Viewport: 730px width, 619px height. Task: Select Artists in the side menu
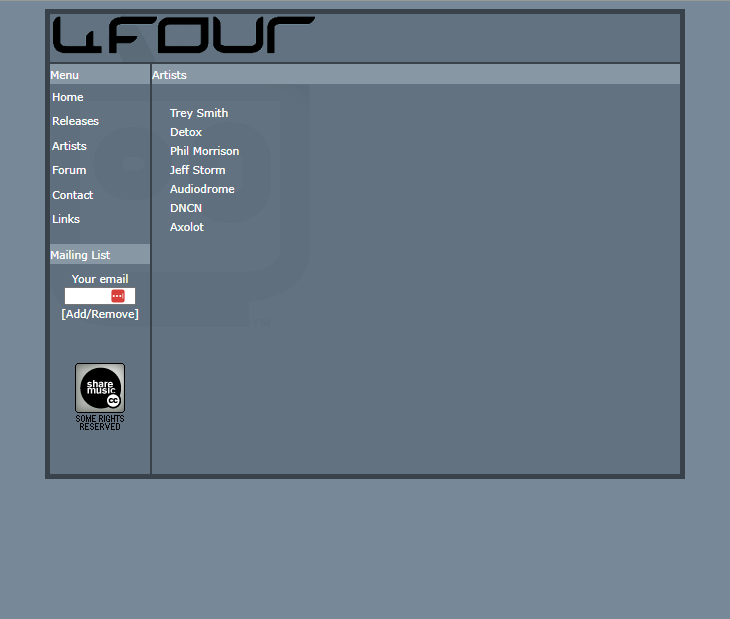pos(69,146)
